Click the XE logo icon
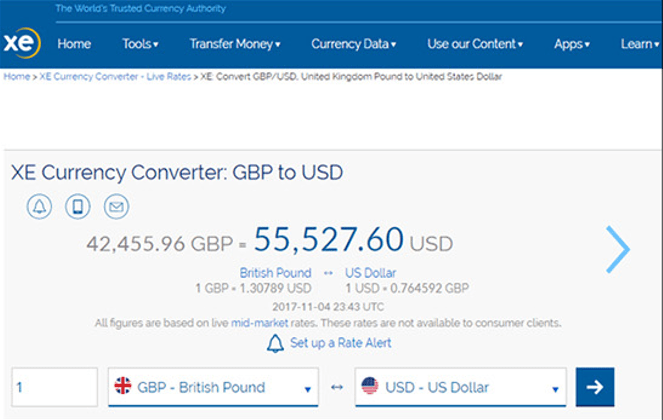The width and height of the screenshot is (663, 420). click(22, 43)
